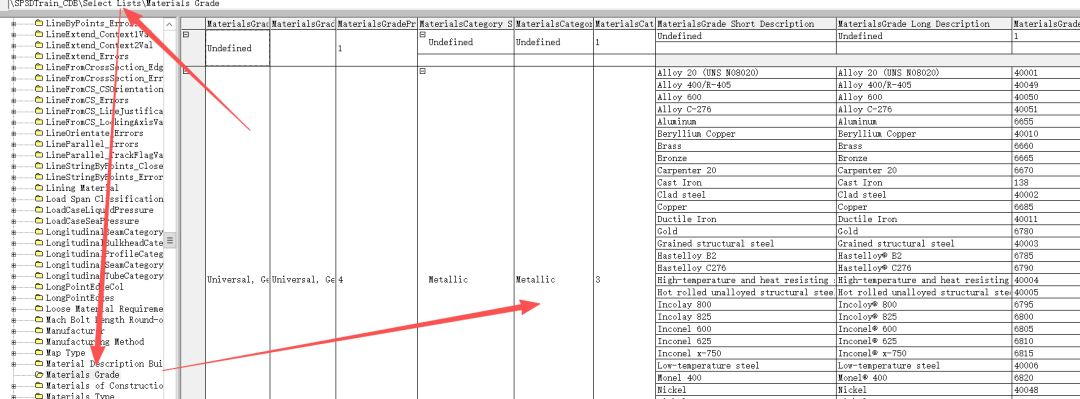Select the Loose Material Requirements tree item
The width and height of the screenshot is (1080, 399).
(x=105, y=309)
